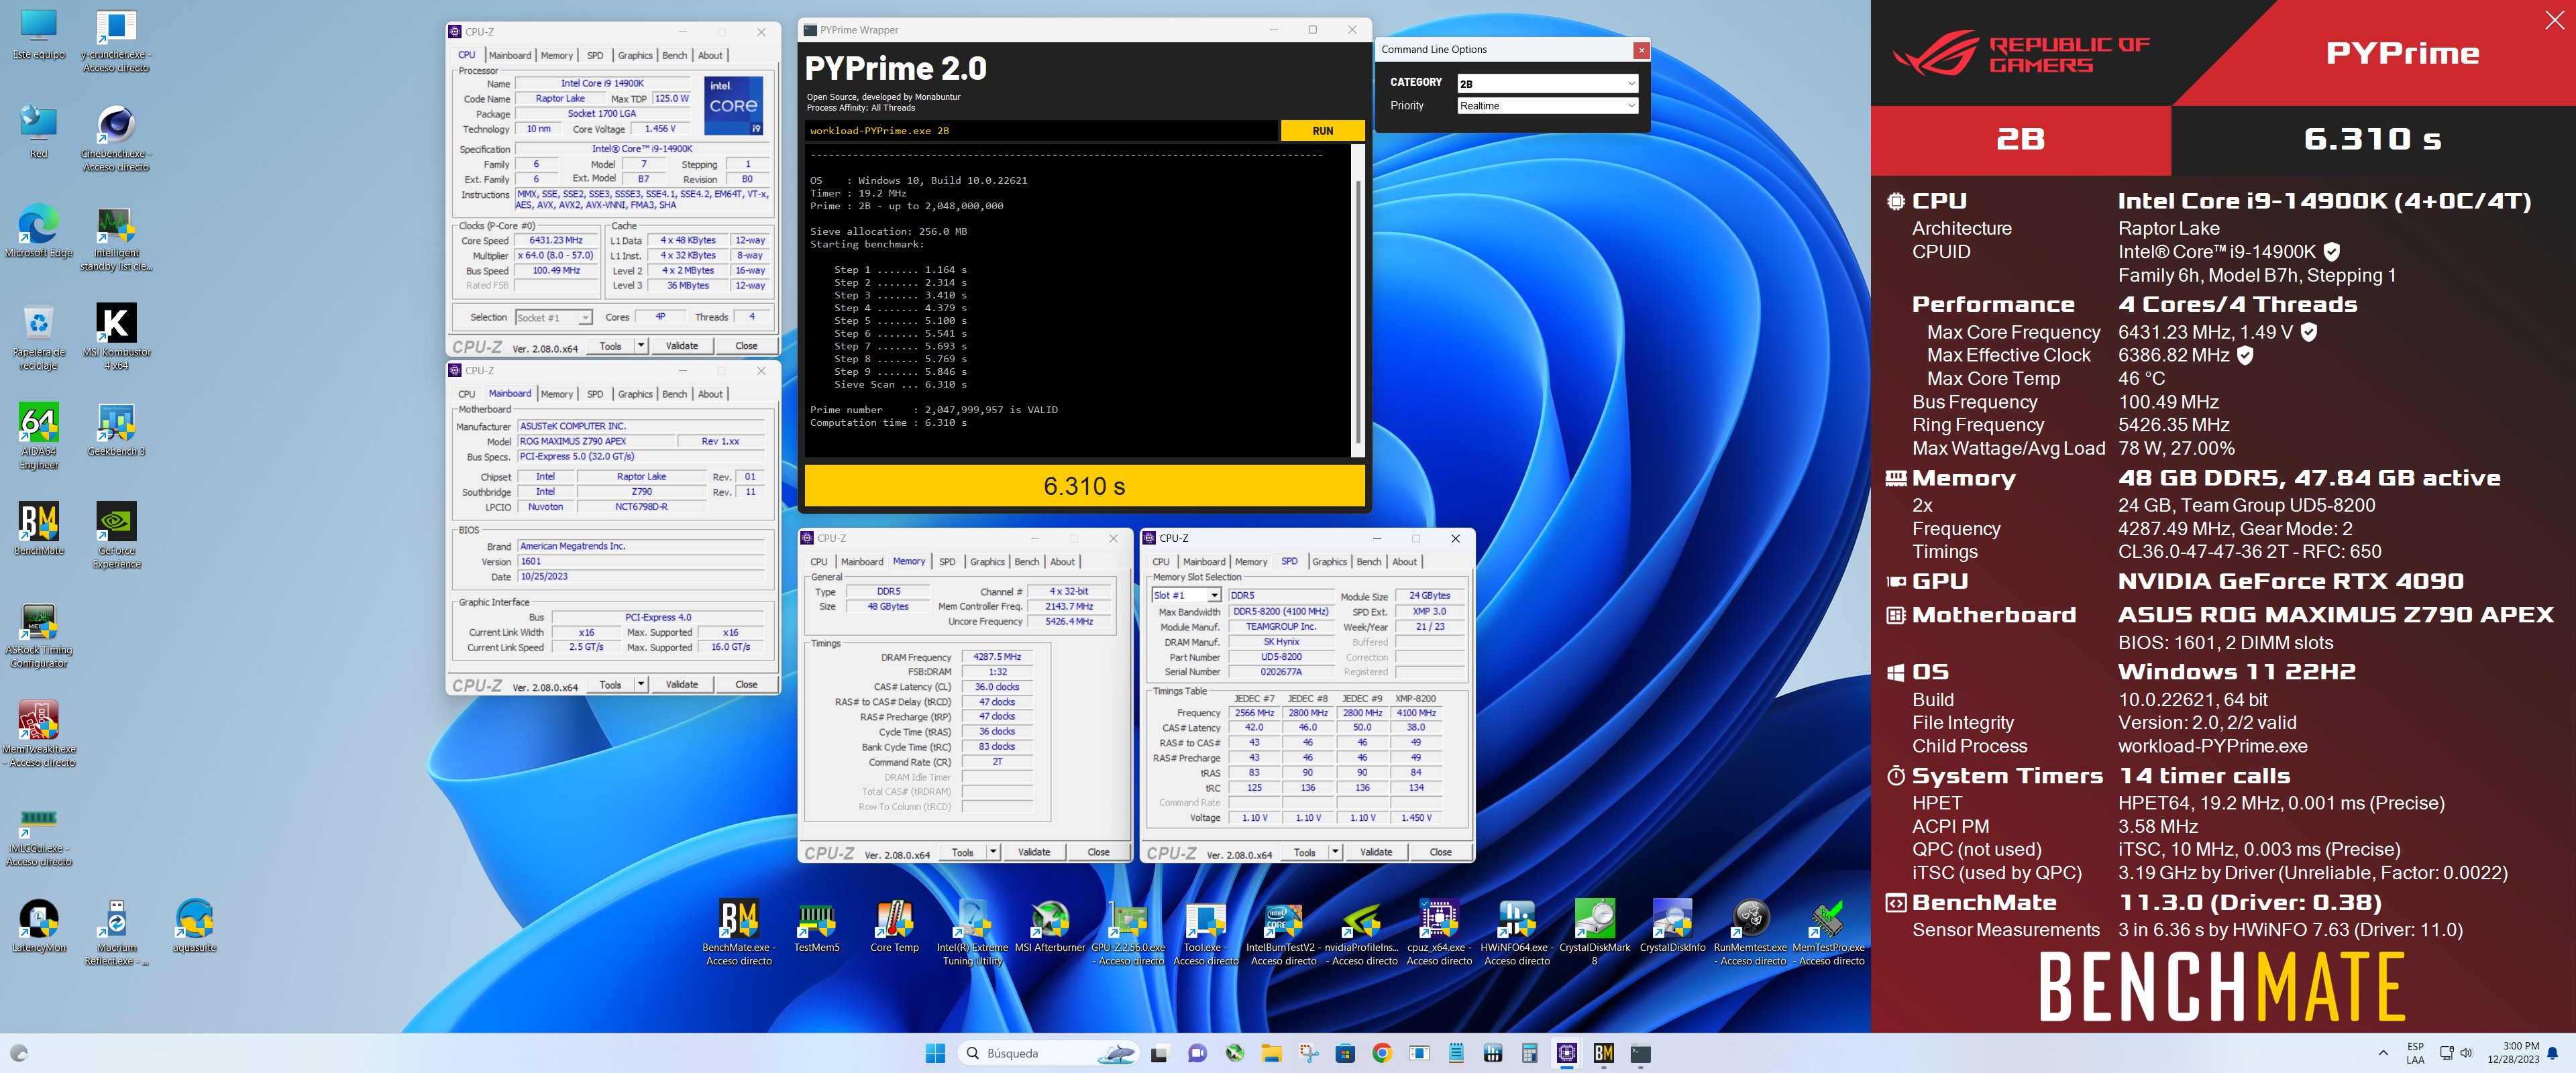
Task: Select the aquasuite desktop icon
Action: coord(194,926)
